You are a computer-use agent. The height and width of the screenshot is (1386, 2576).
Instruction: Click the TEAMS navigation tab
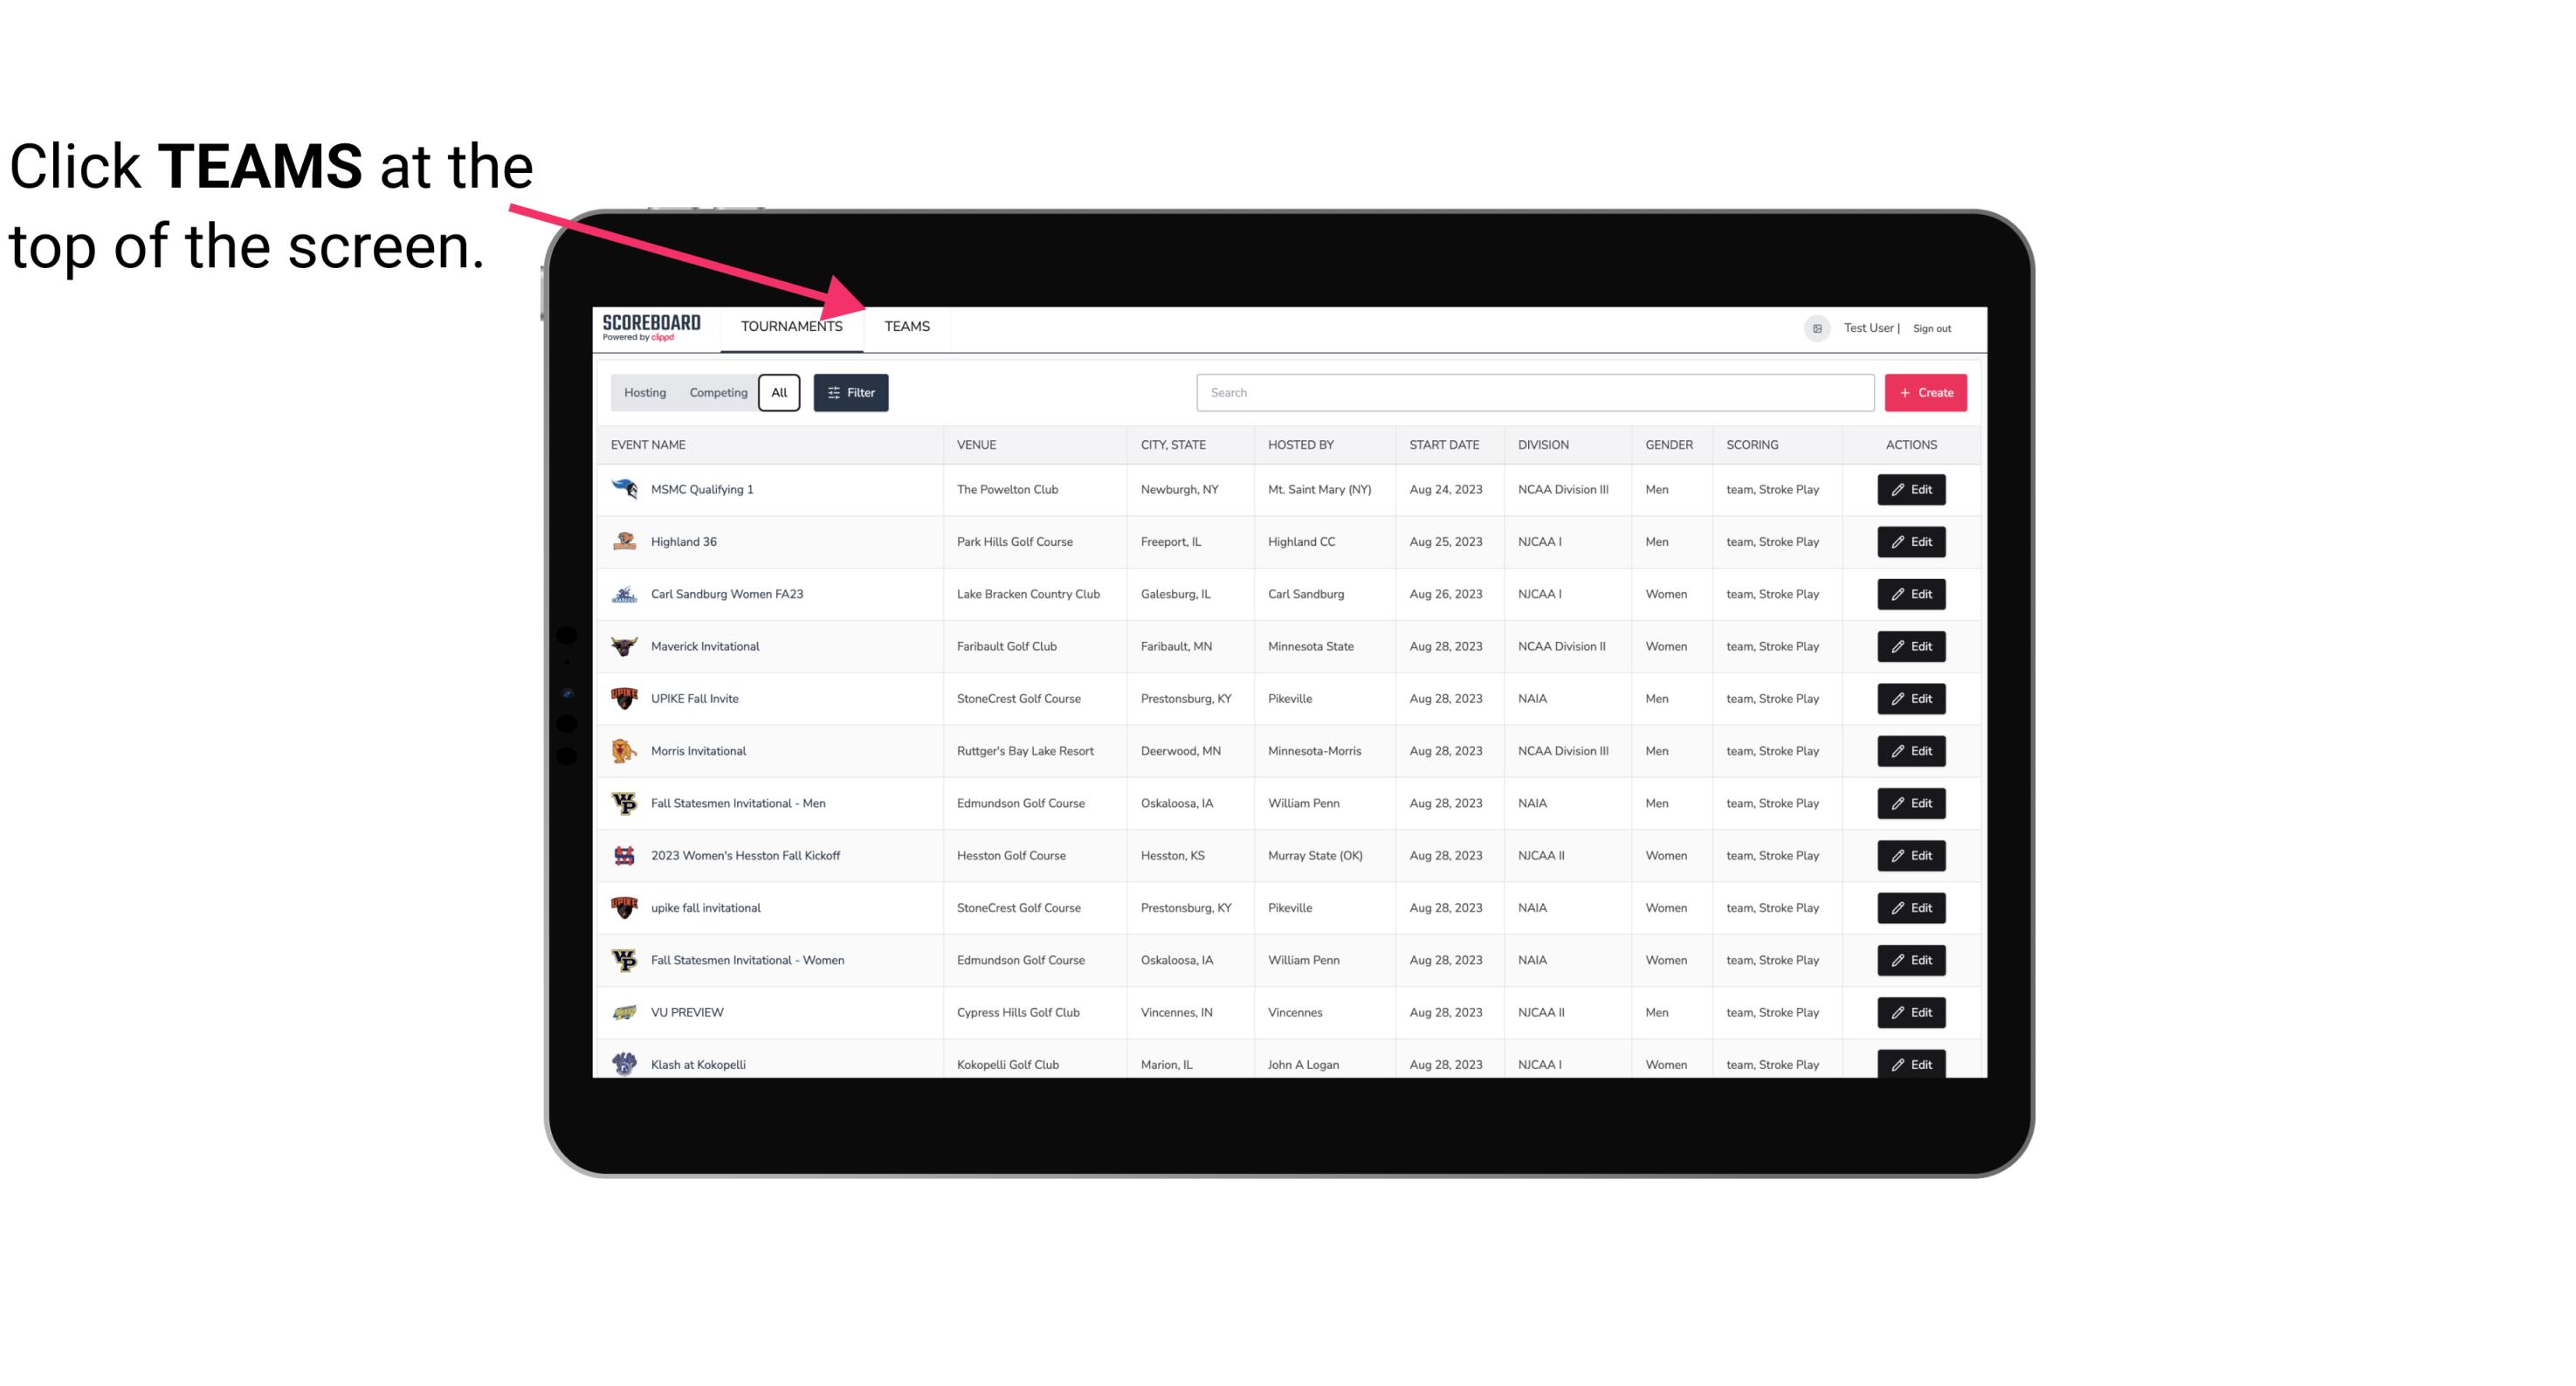pyautogui.click(x=906, y=326)
